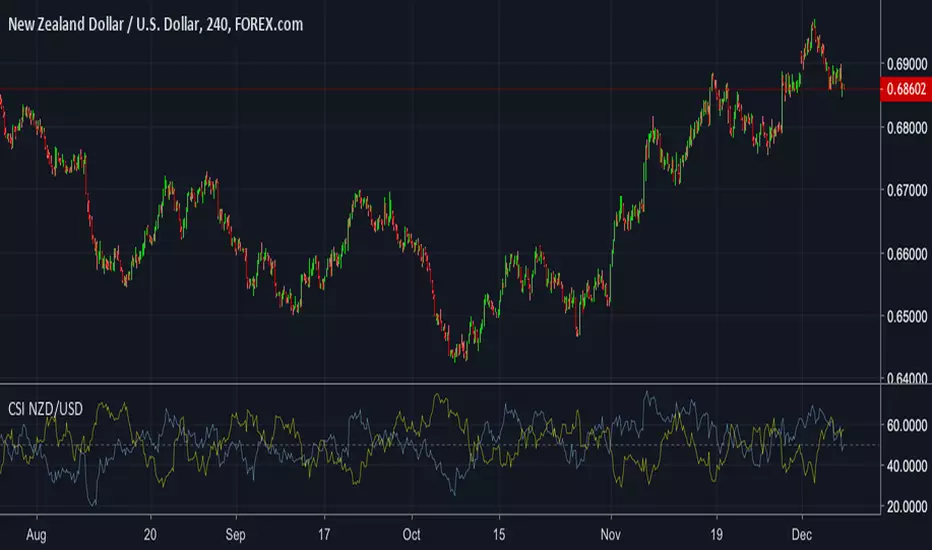Click the 40.0000 indicator axis label
The height and width of the screenshot is (550, 932).
906,466
